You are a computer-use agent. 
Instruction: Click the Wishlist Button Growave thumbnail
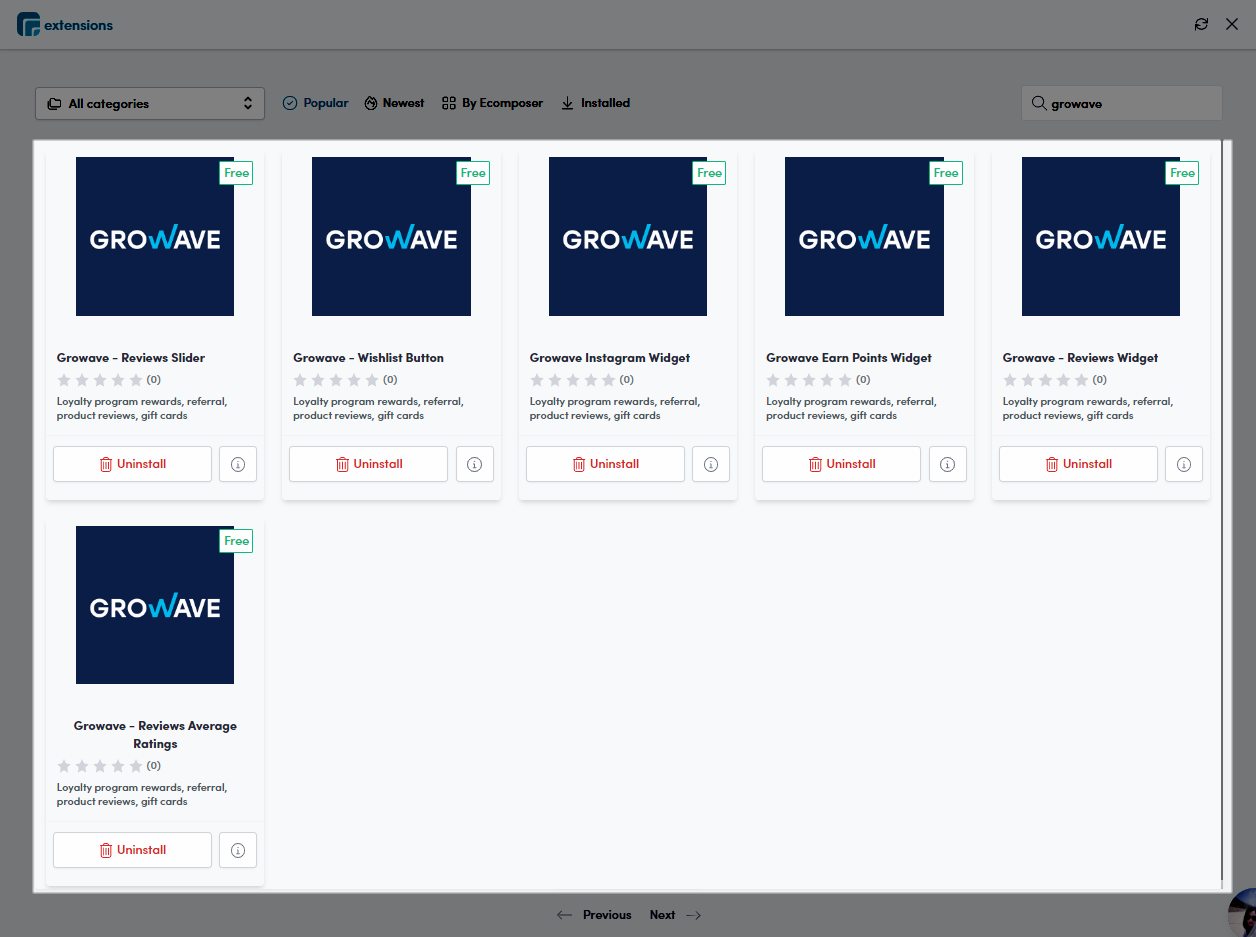coord(391,237)
